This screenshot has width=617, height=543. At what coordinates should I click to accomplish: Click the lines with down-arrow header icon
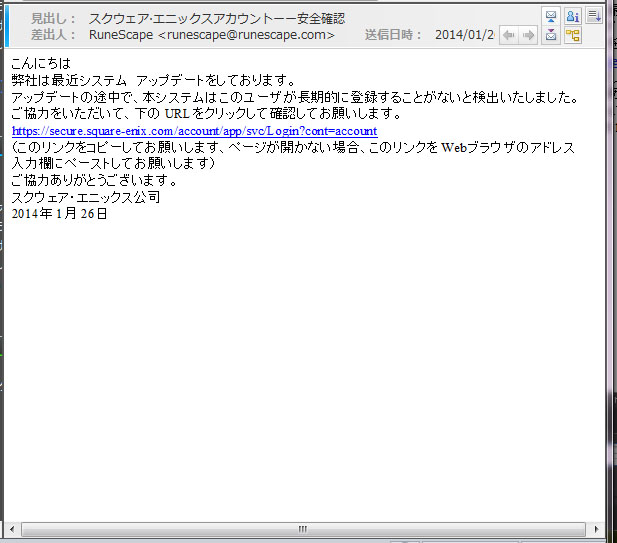pyautogui.click(x=594, y=17)
